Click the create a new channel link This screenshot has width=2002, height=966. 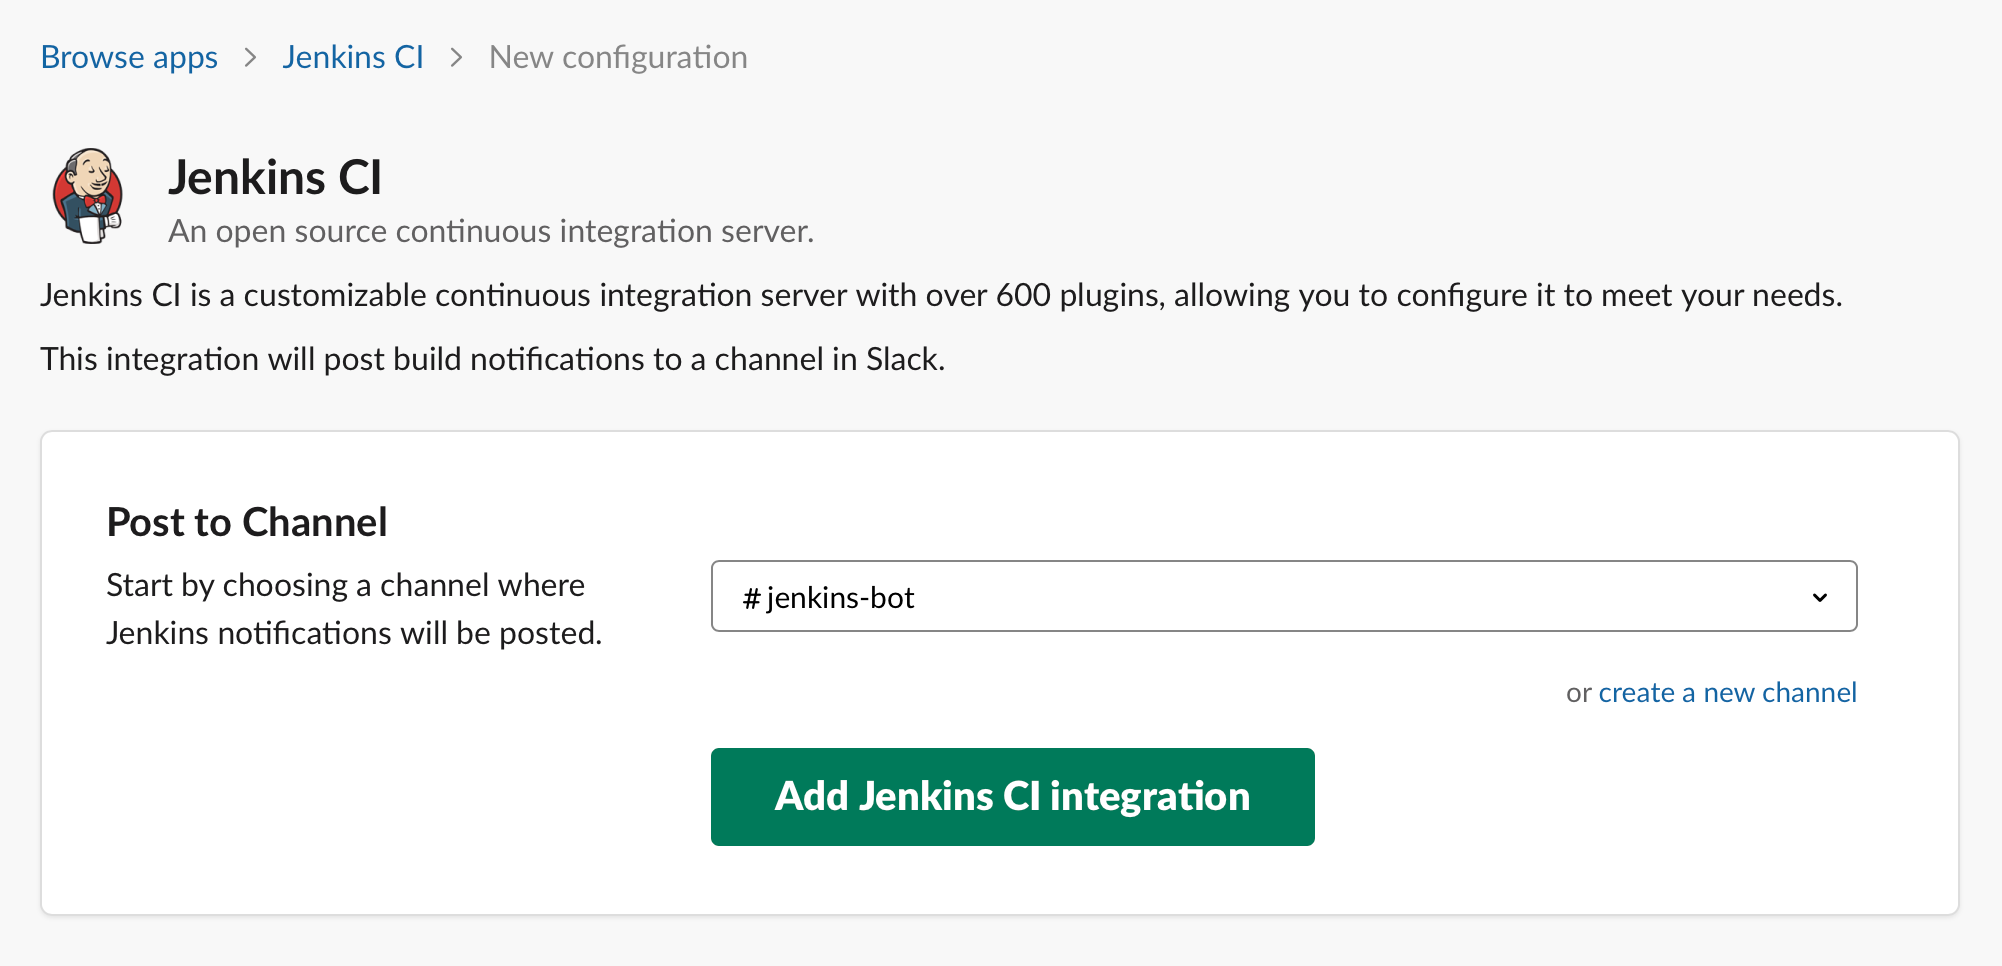pyautogui.click(x=1727, y=692)
